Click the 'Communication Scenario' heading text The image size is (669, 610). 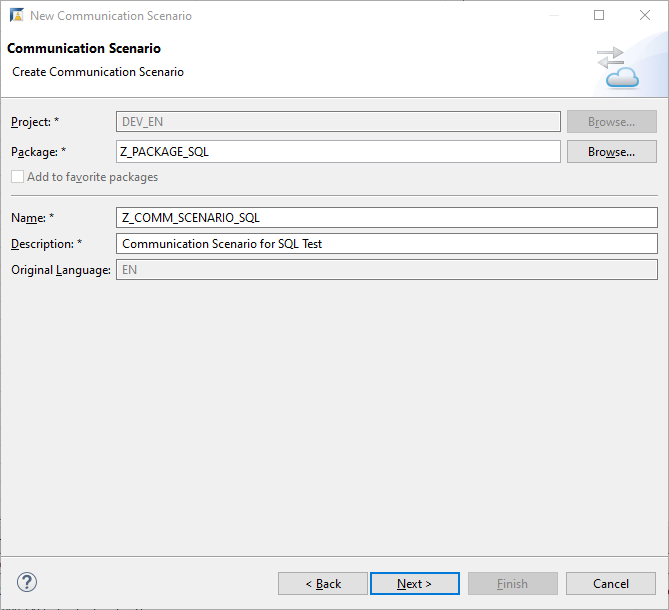84,49
